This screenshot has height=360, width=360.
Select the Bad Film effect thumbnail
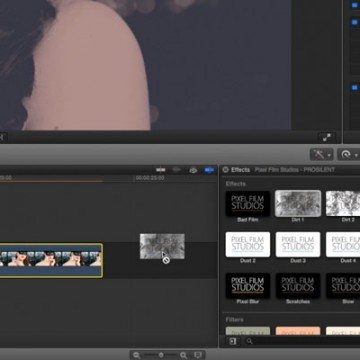(x=248, y=203)
